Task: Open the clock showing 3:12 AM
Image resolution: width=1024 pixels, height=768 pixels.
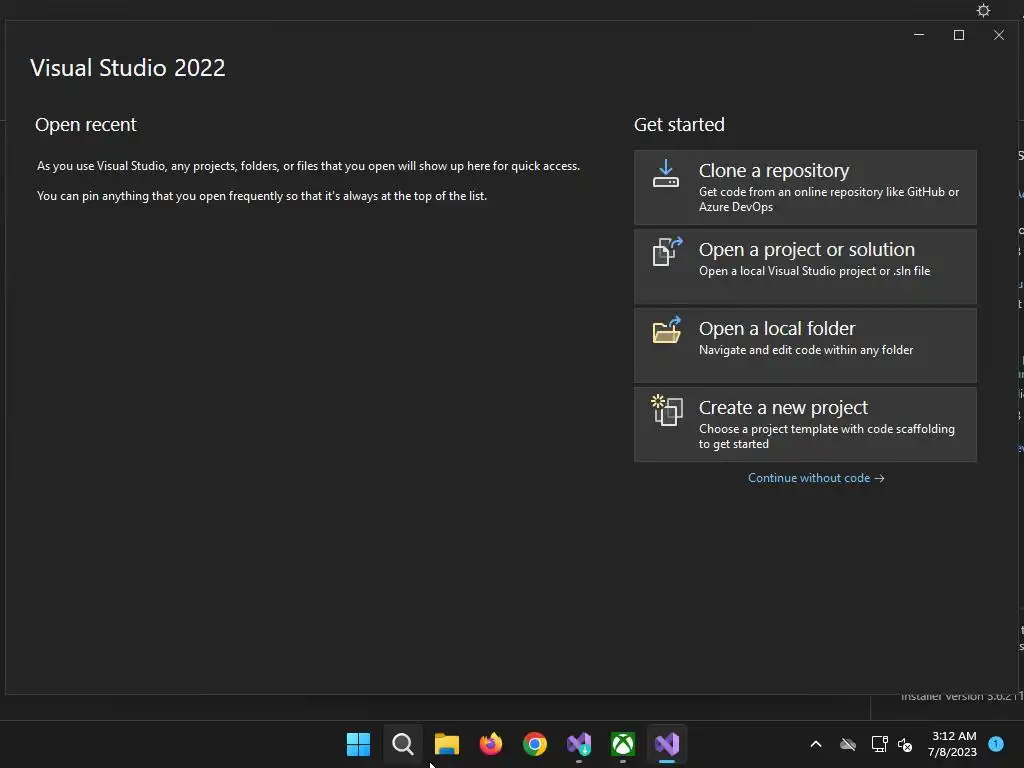Action: [952, 744]
